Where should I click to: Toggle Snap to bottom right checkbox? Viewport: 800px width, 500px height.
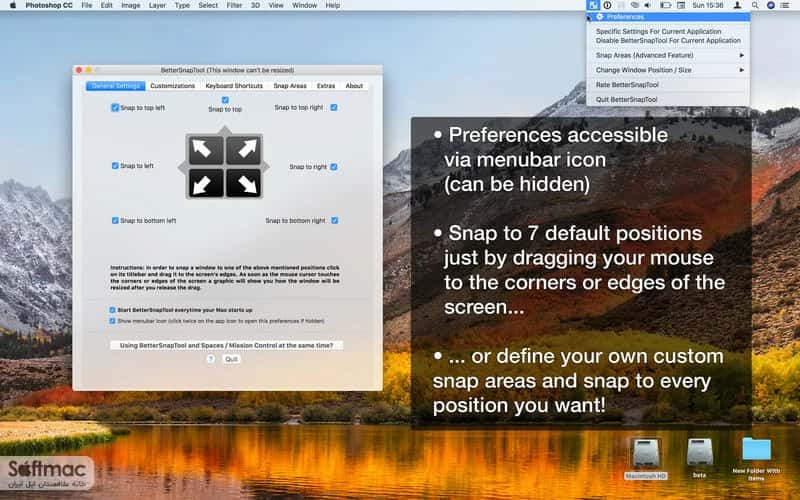click(x=335, y=220)
